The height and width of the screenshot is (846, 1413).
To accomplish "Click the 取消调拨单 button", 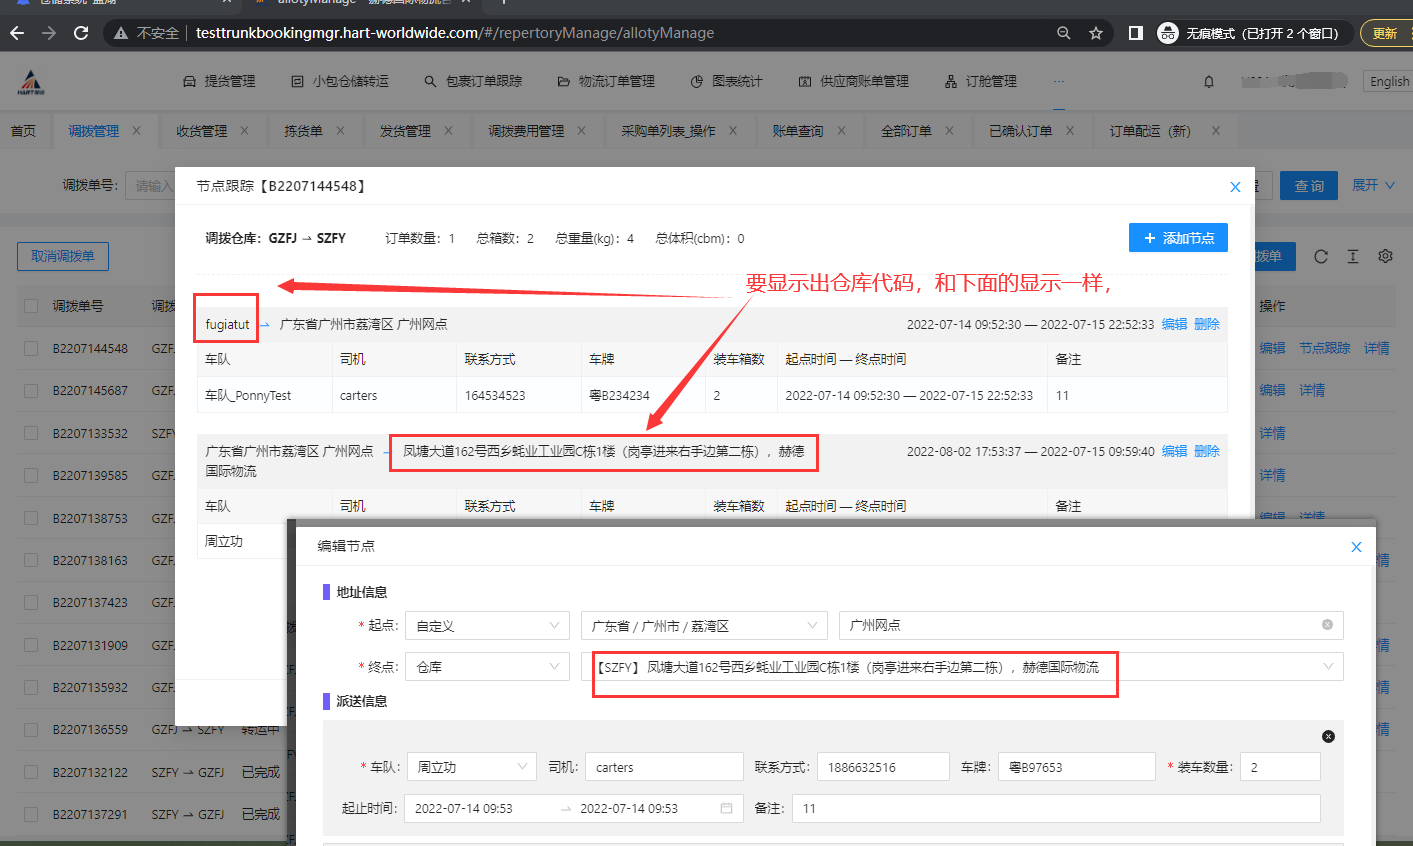I will pos(63,257).
